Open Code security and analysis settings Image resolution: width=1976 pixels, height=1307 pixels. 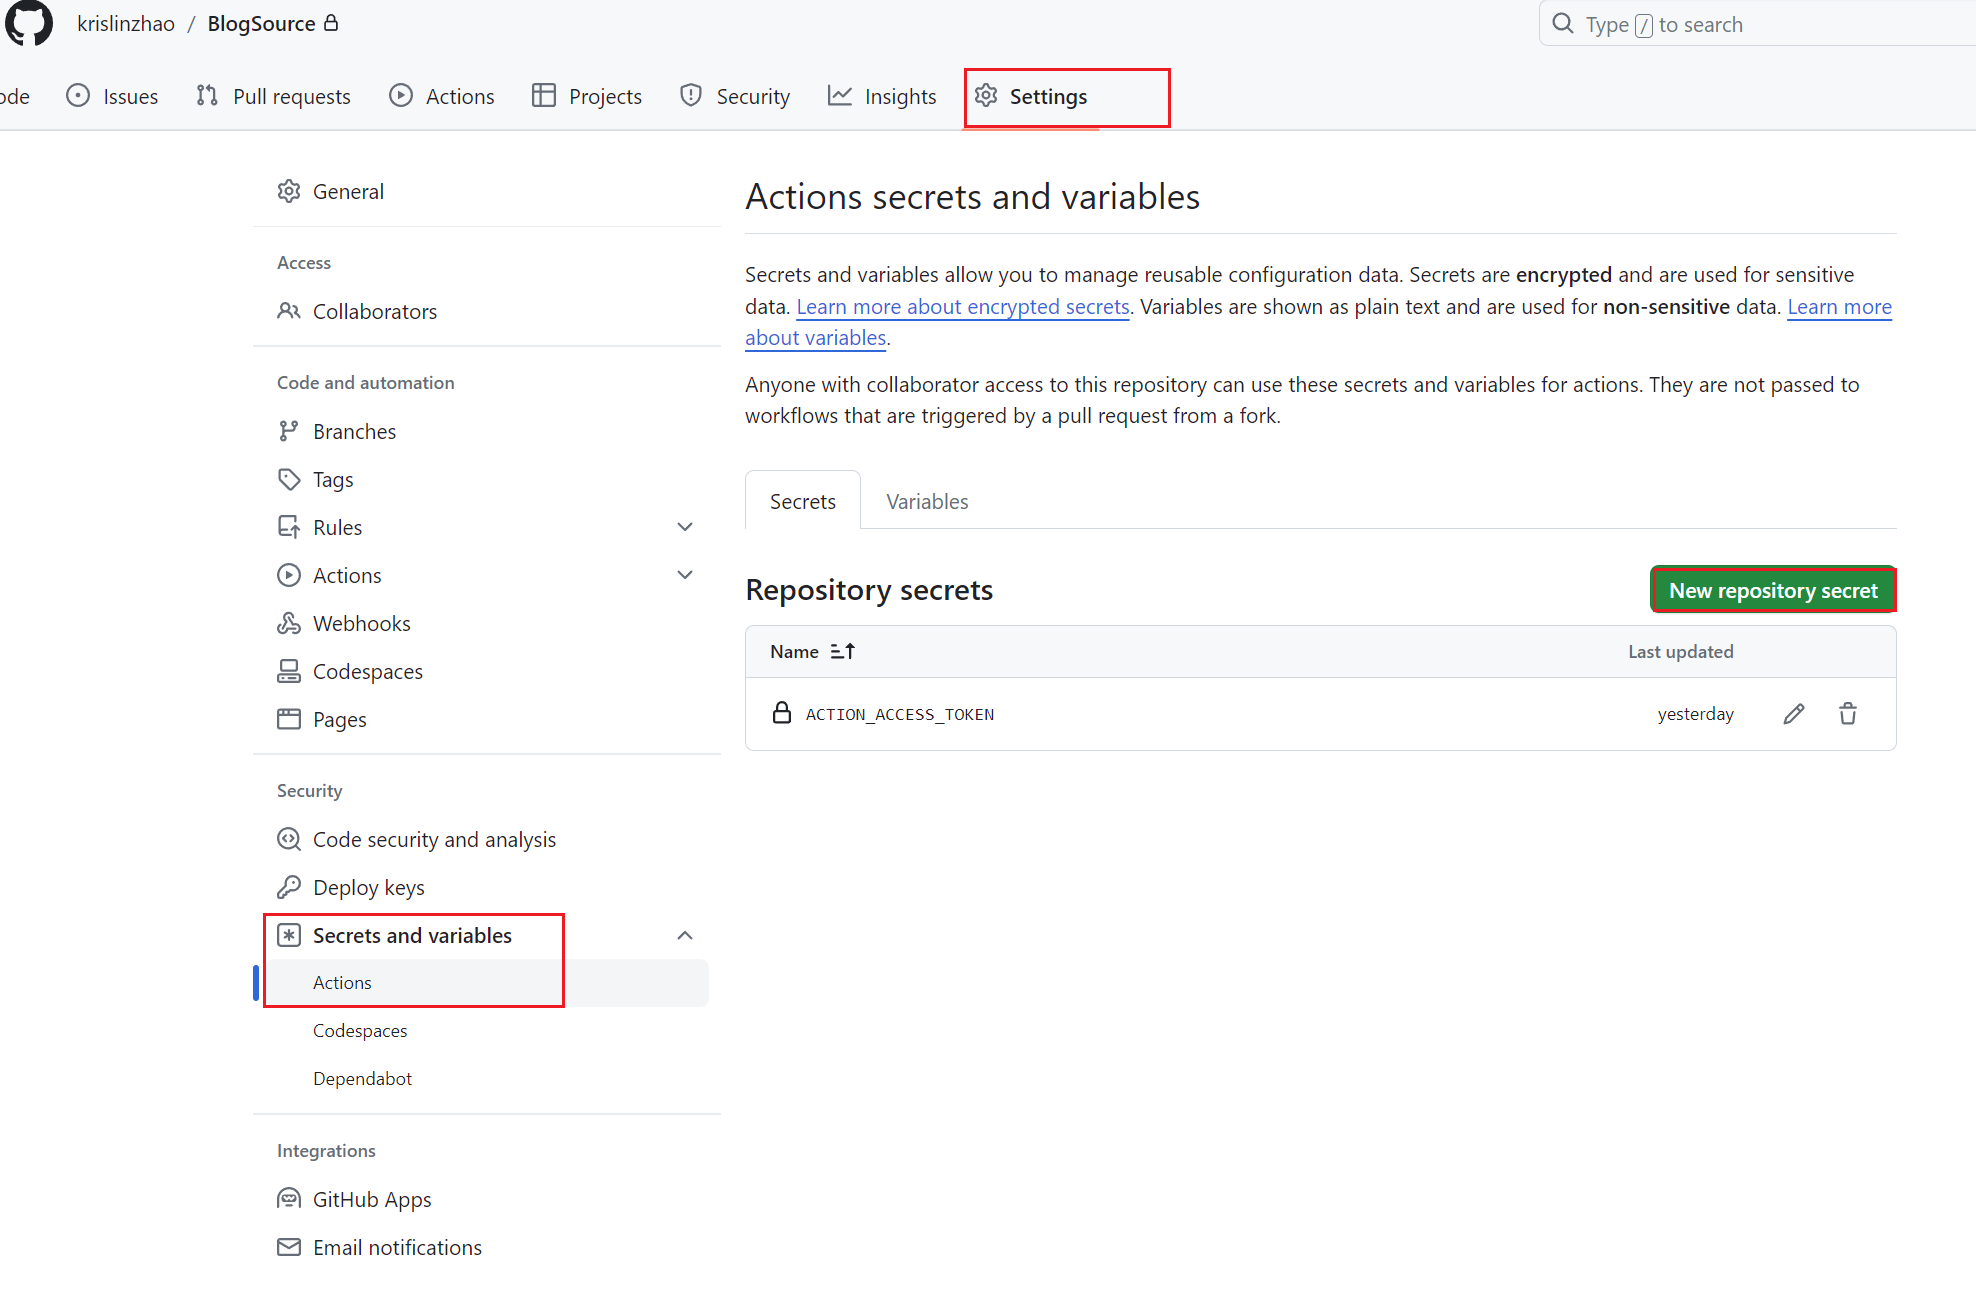(x=434, y=840)
